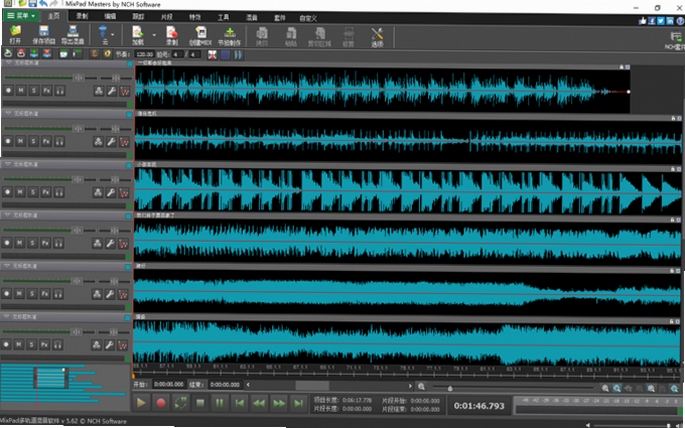Viewport: 685px width, 428px height.
Task: Click the headphones icon on first track
Action: point(60,90)
